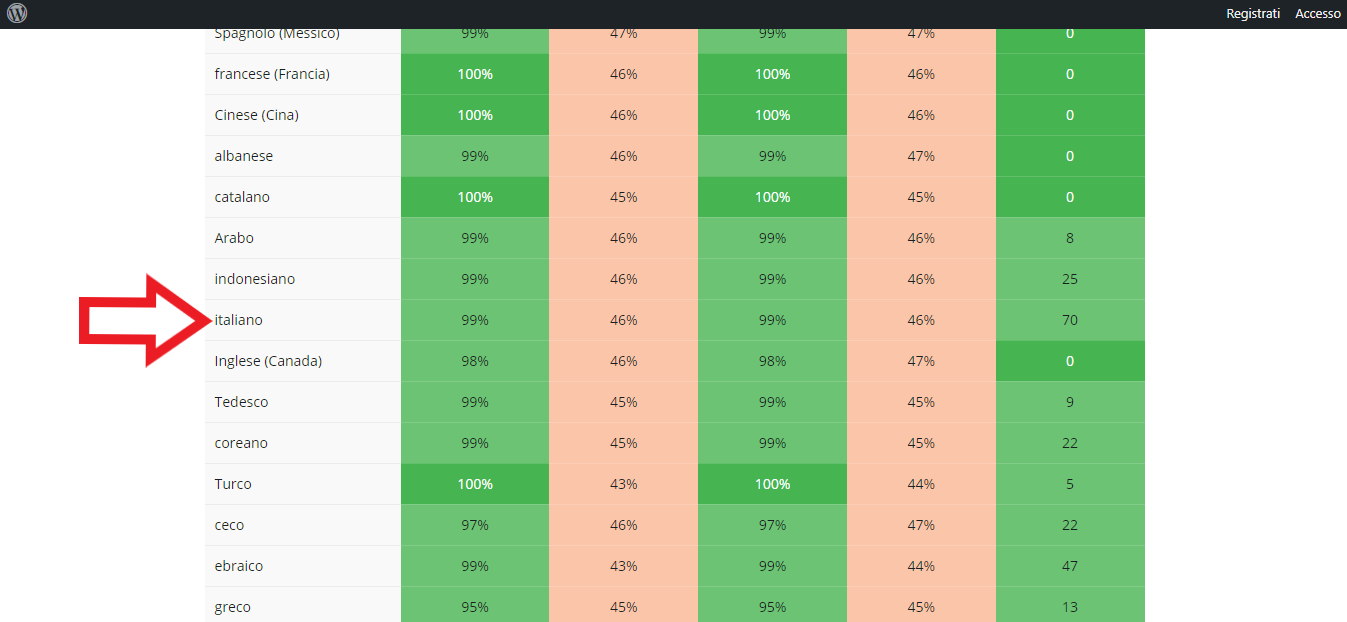Image resolution: width=1347 pixels, height=622 pixels.
Task: Open francese (Francia) language link
Action: pyautogui.click(x=272, y=74)
